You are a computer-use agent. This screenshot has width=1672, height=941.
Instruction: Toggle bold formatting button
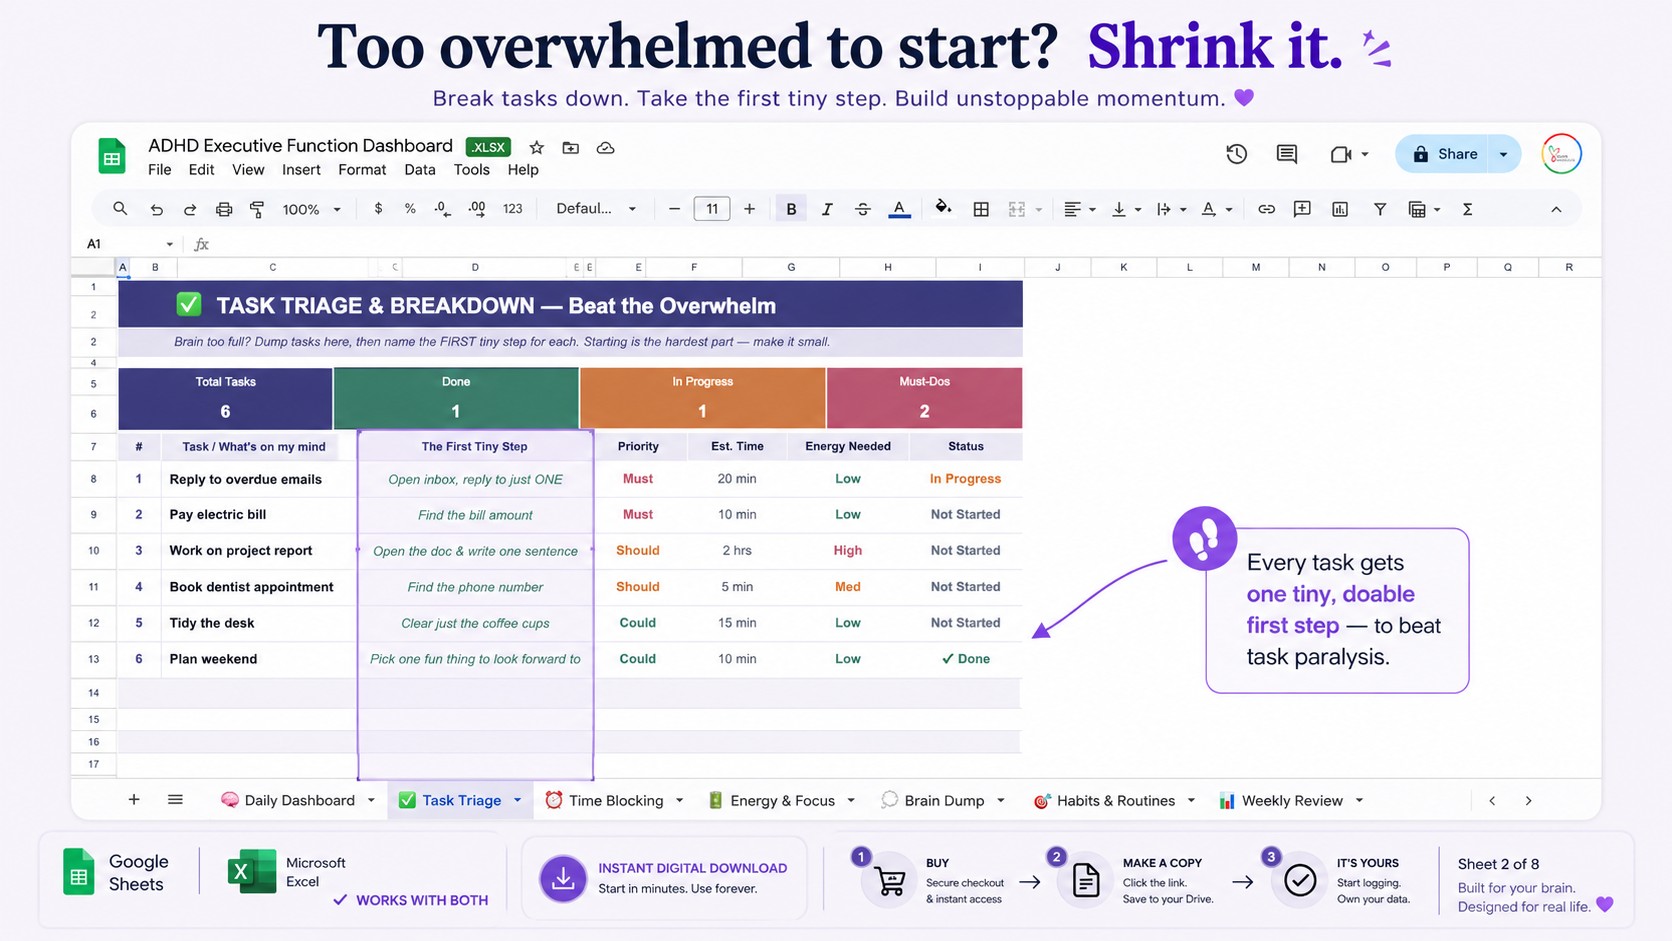point(791,209)
